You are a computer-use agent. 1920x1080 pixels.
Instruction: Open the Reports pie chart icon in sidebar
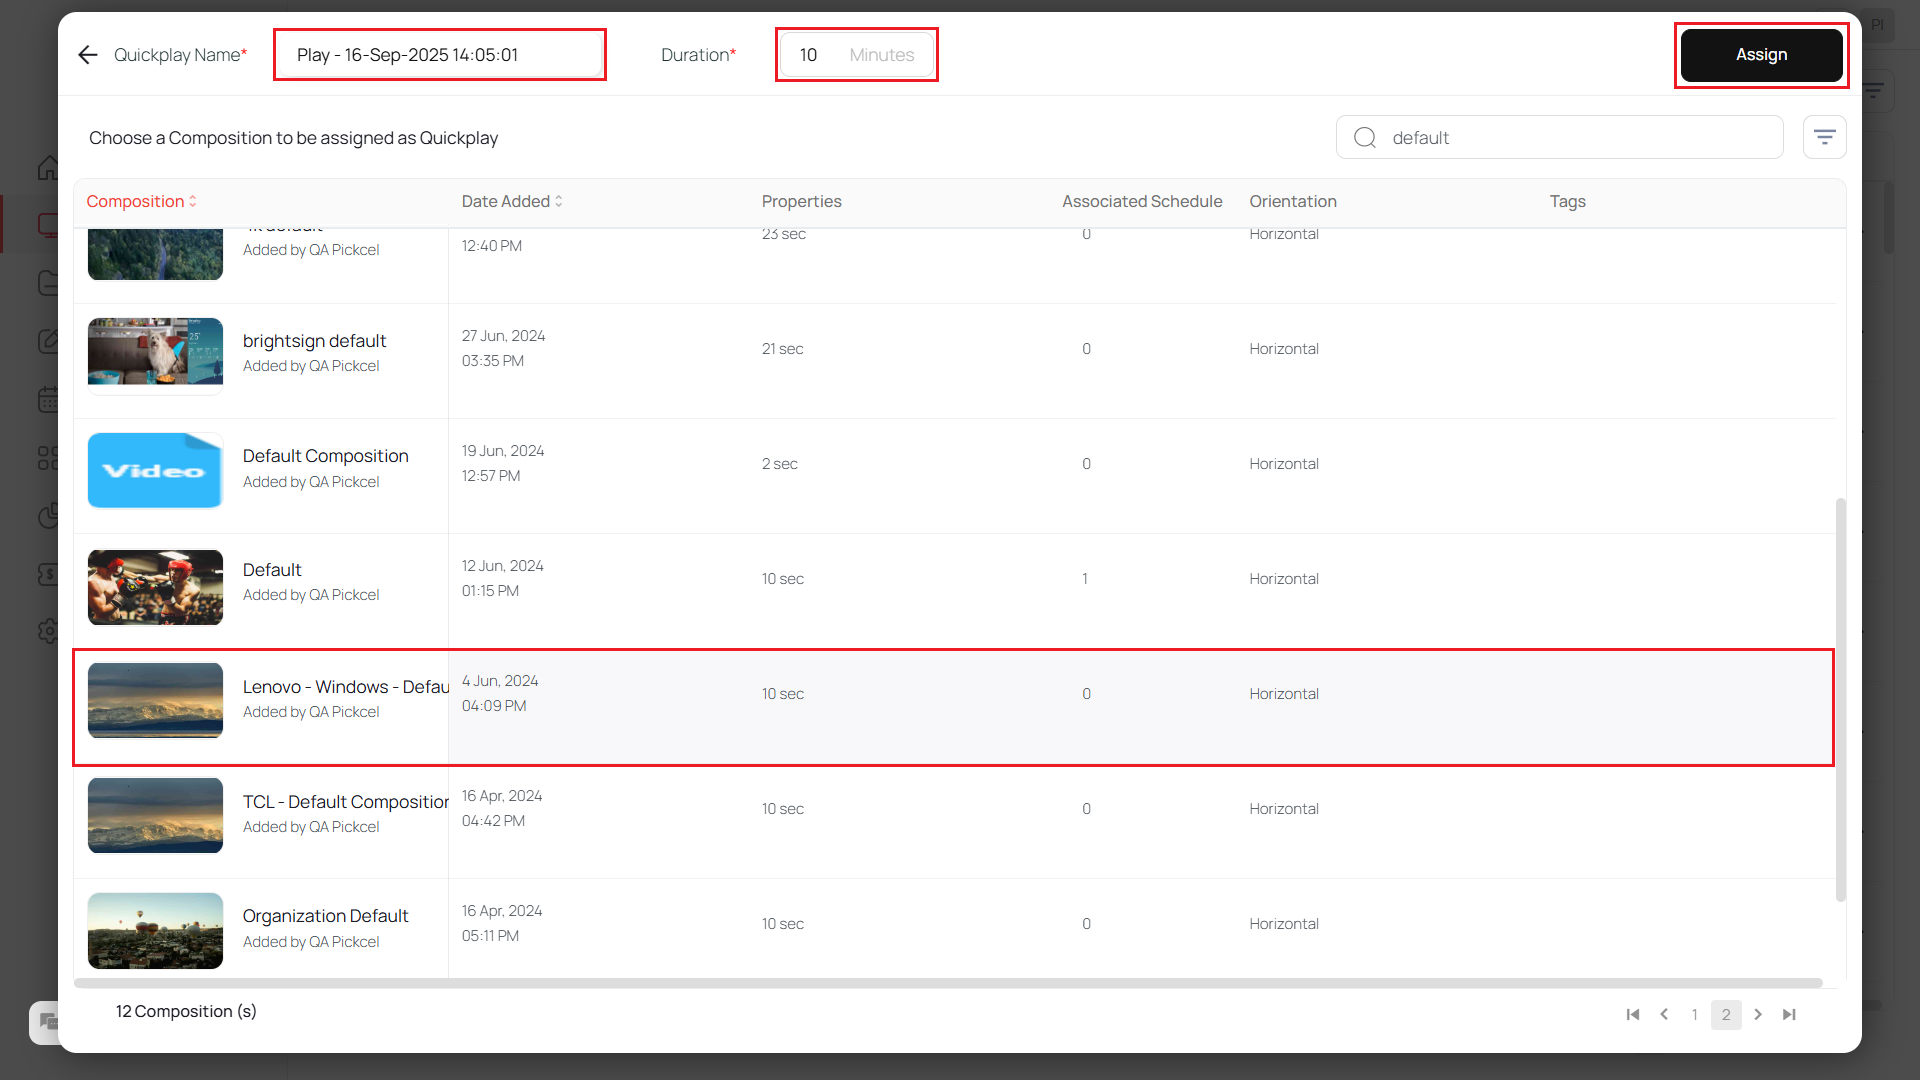48,517
